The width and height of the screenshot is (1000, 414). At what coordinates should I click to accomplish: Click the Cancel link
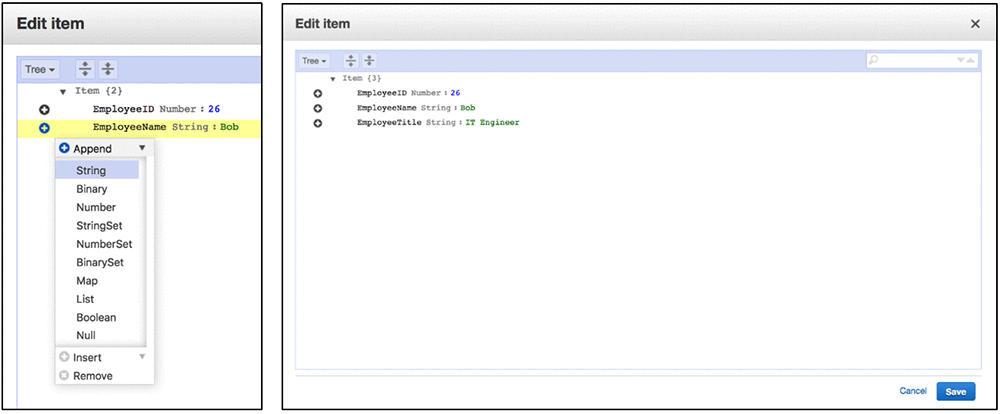point(913,391)
